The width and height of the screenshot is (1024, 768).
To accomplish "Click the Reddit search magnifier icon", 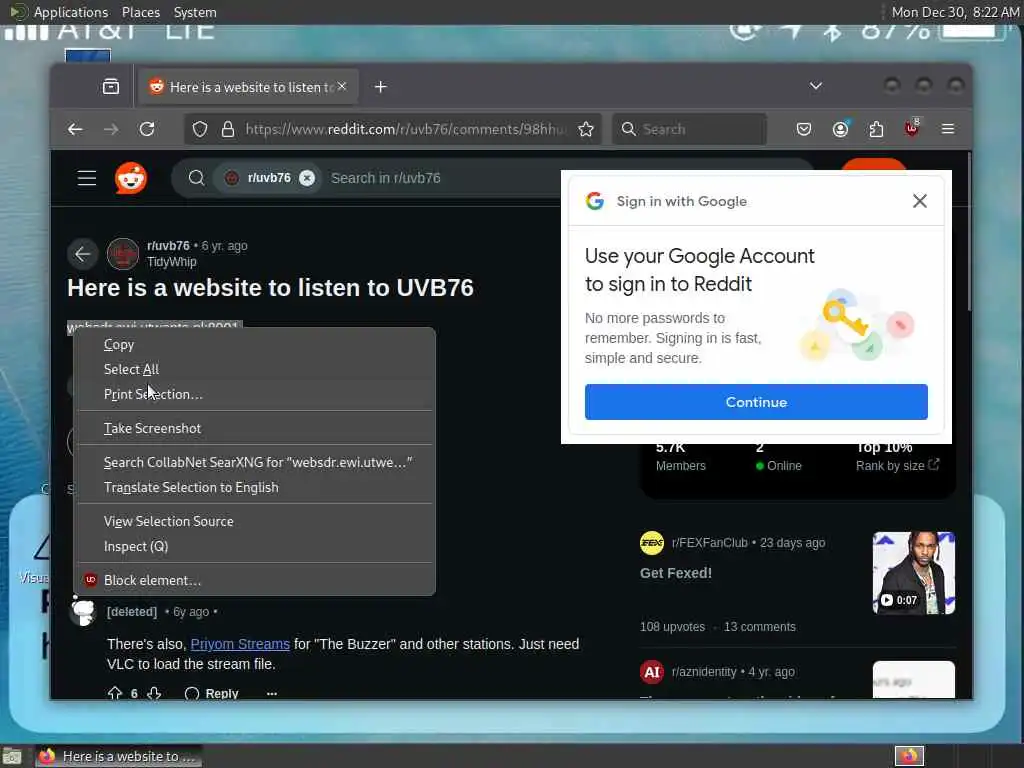I will click(197, 178).
